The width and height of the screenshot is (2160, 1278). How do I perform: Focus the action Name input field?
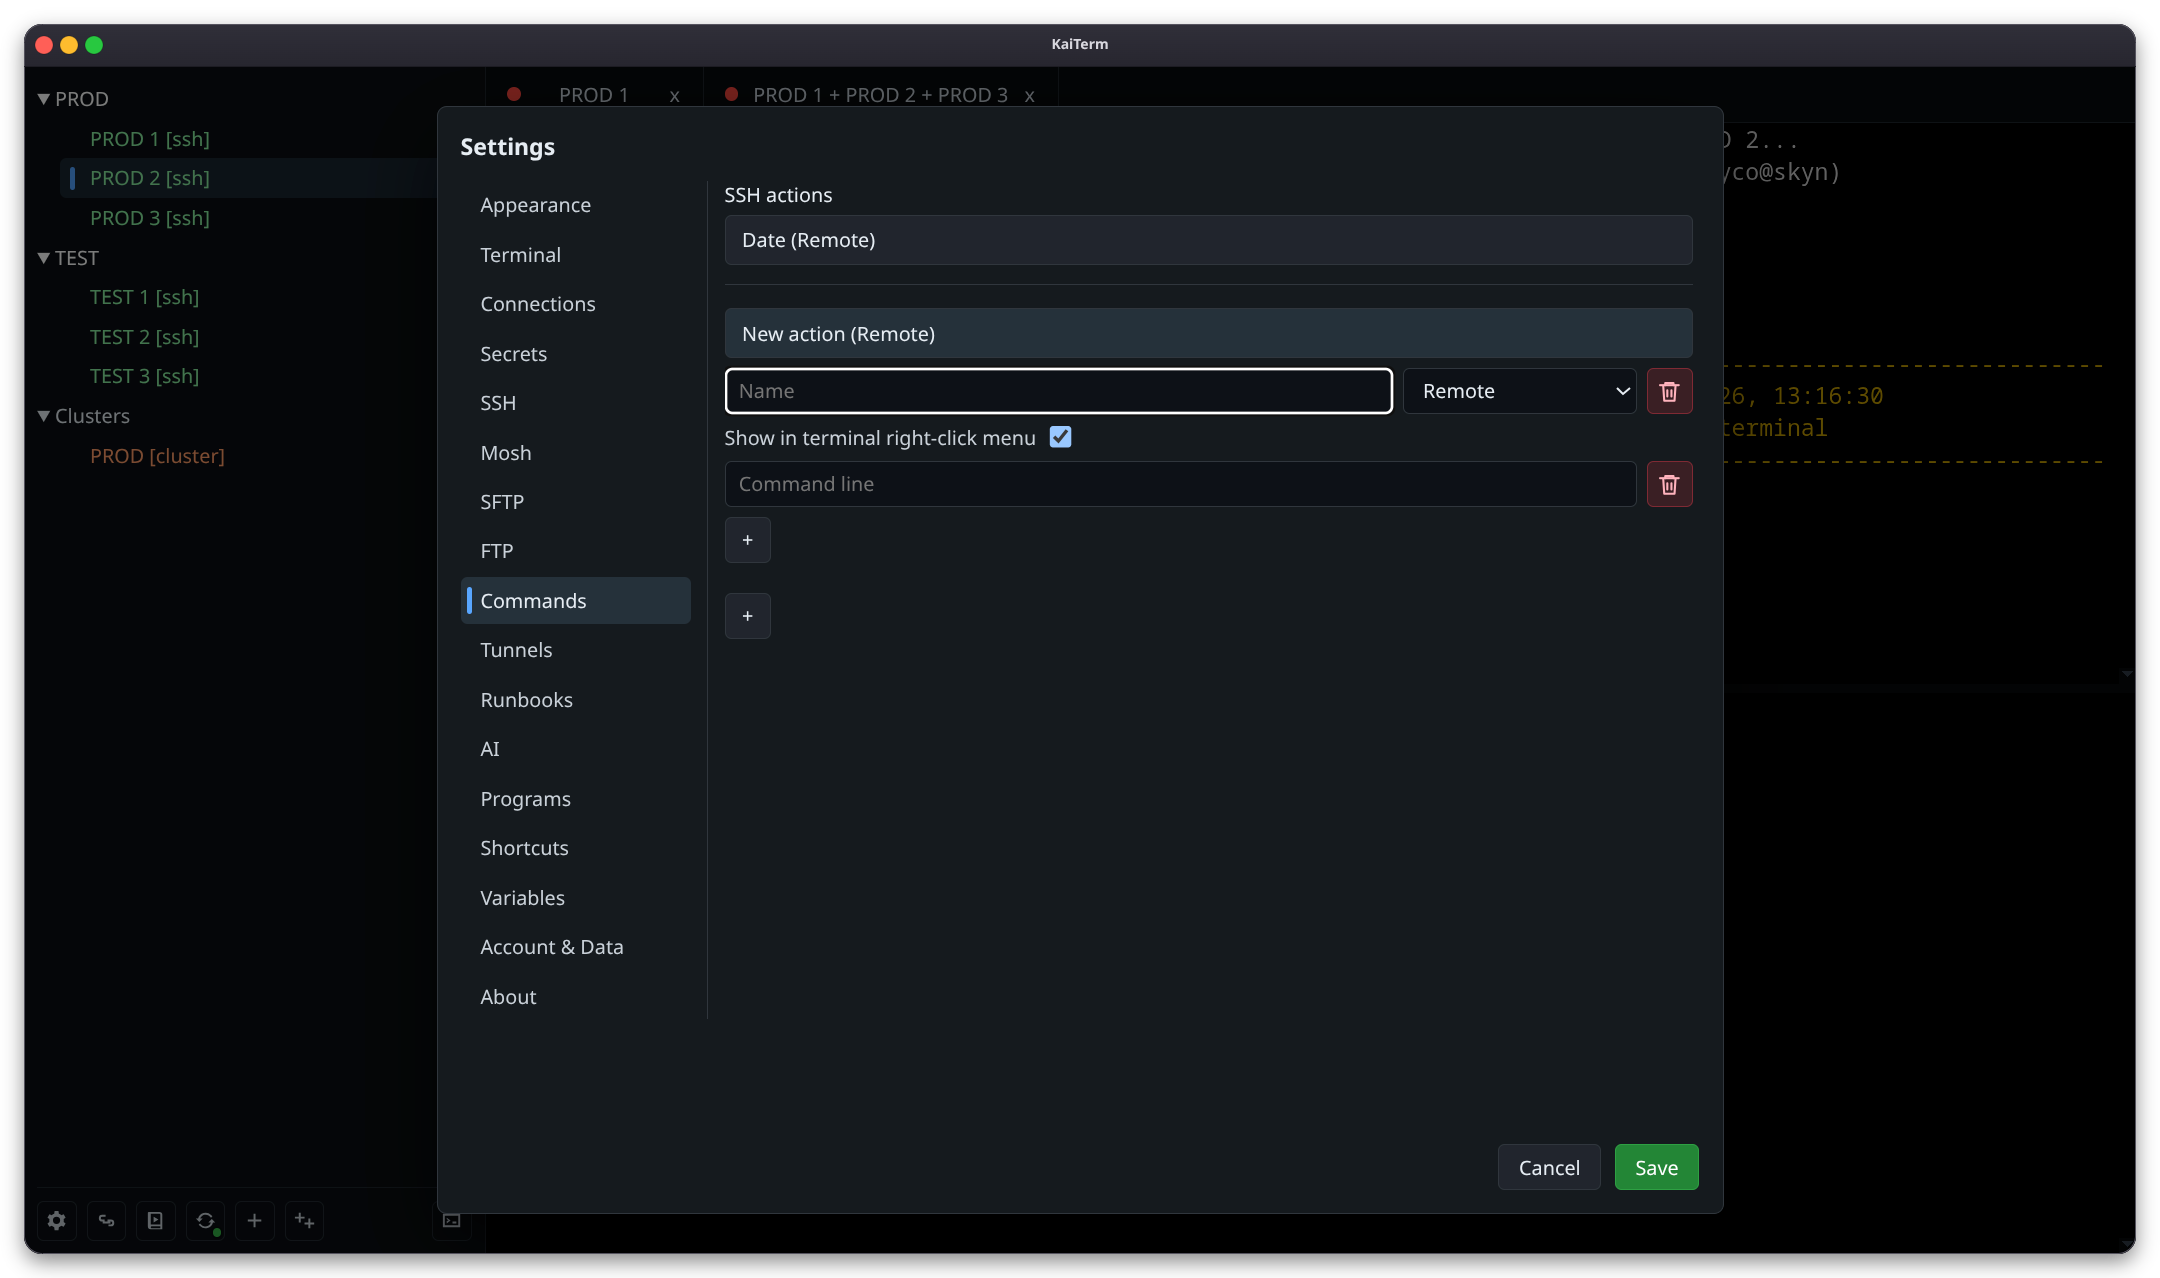[x=1058, y=391]
